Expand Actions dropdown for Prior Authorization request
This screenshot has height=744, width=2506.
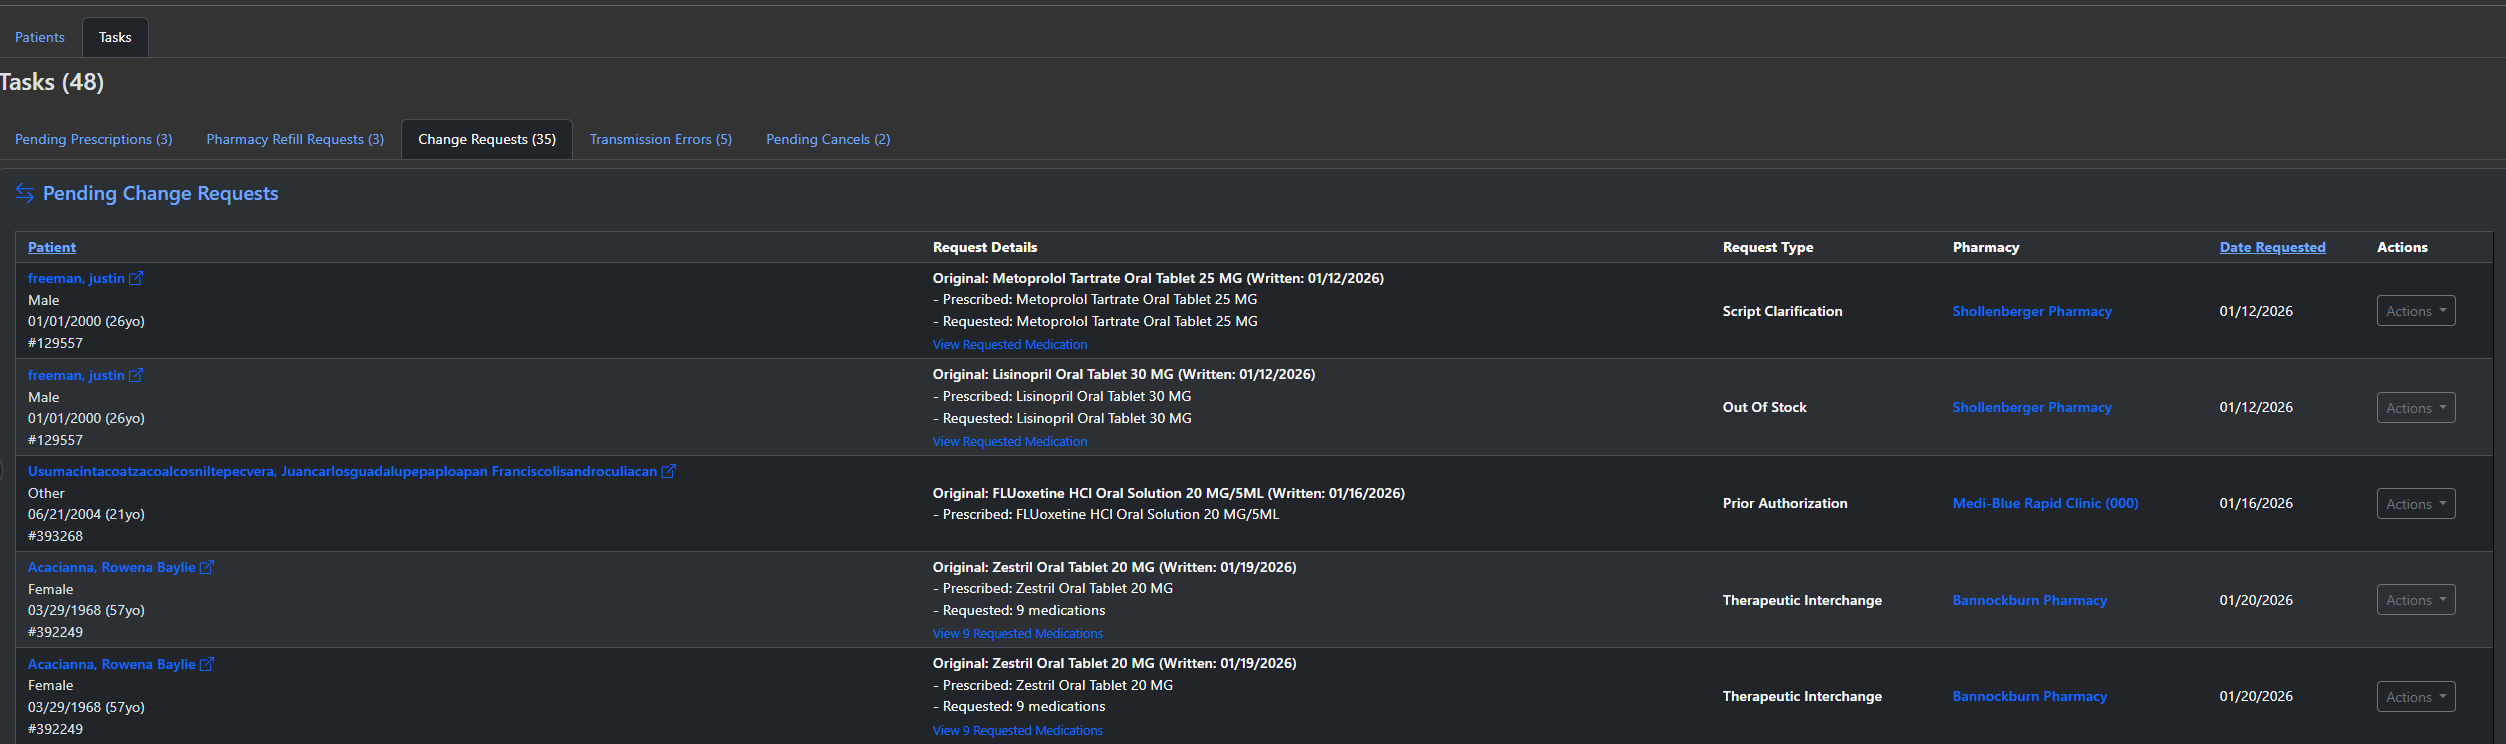click(2415, 504)
